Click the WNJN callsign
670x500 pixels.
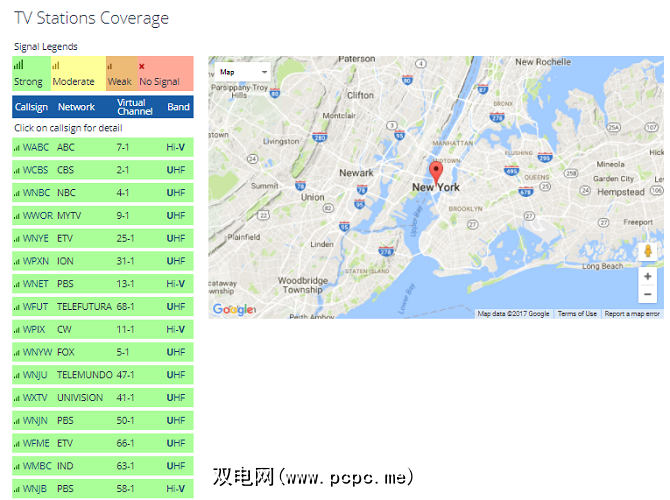tap(35, 421)
